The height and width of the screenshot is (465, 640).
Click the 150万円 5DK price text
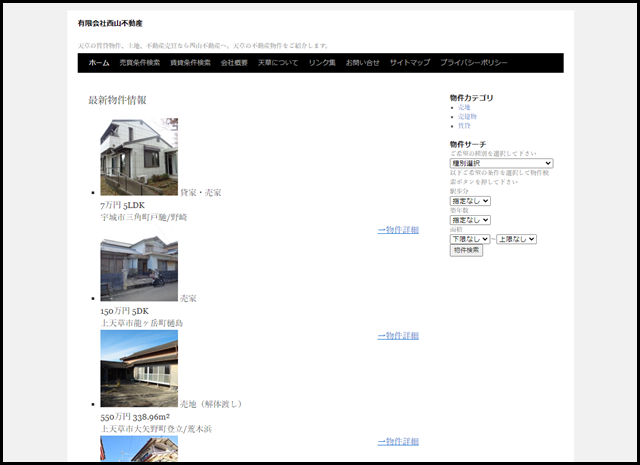point(124,311)
